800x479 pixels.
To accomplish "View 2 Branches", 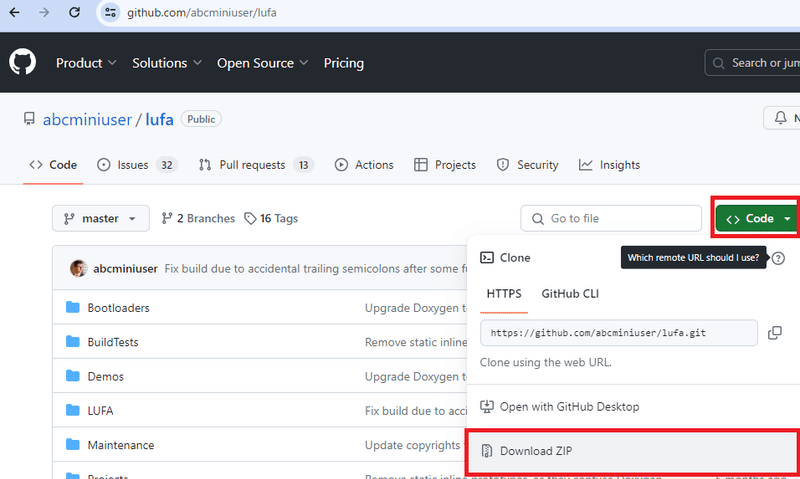I will point(198,218).
